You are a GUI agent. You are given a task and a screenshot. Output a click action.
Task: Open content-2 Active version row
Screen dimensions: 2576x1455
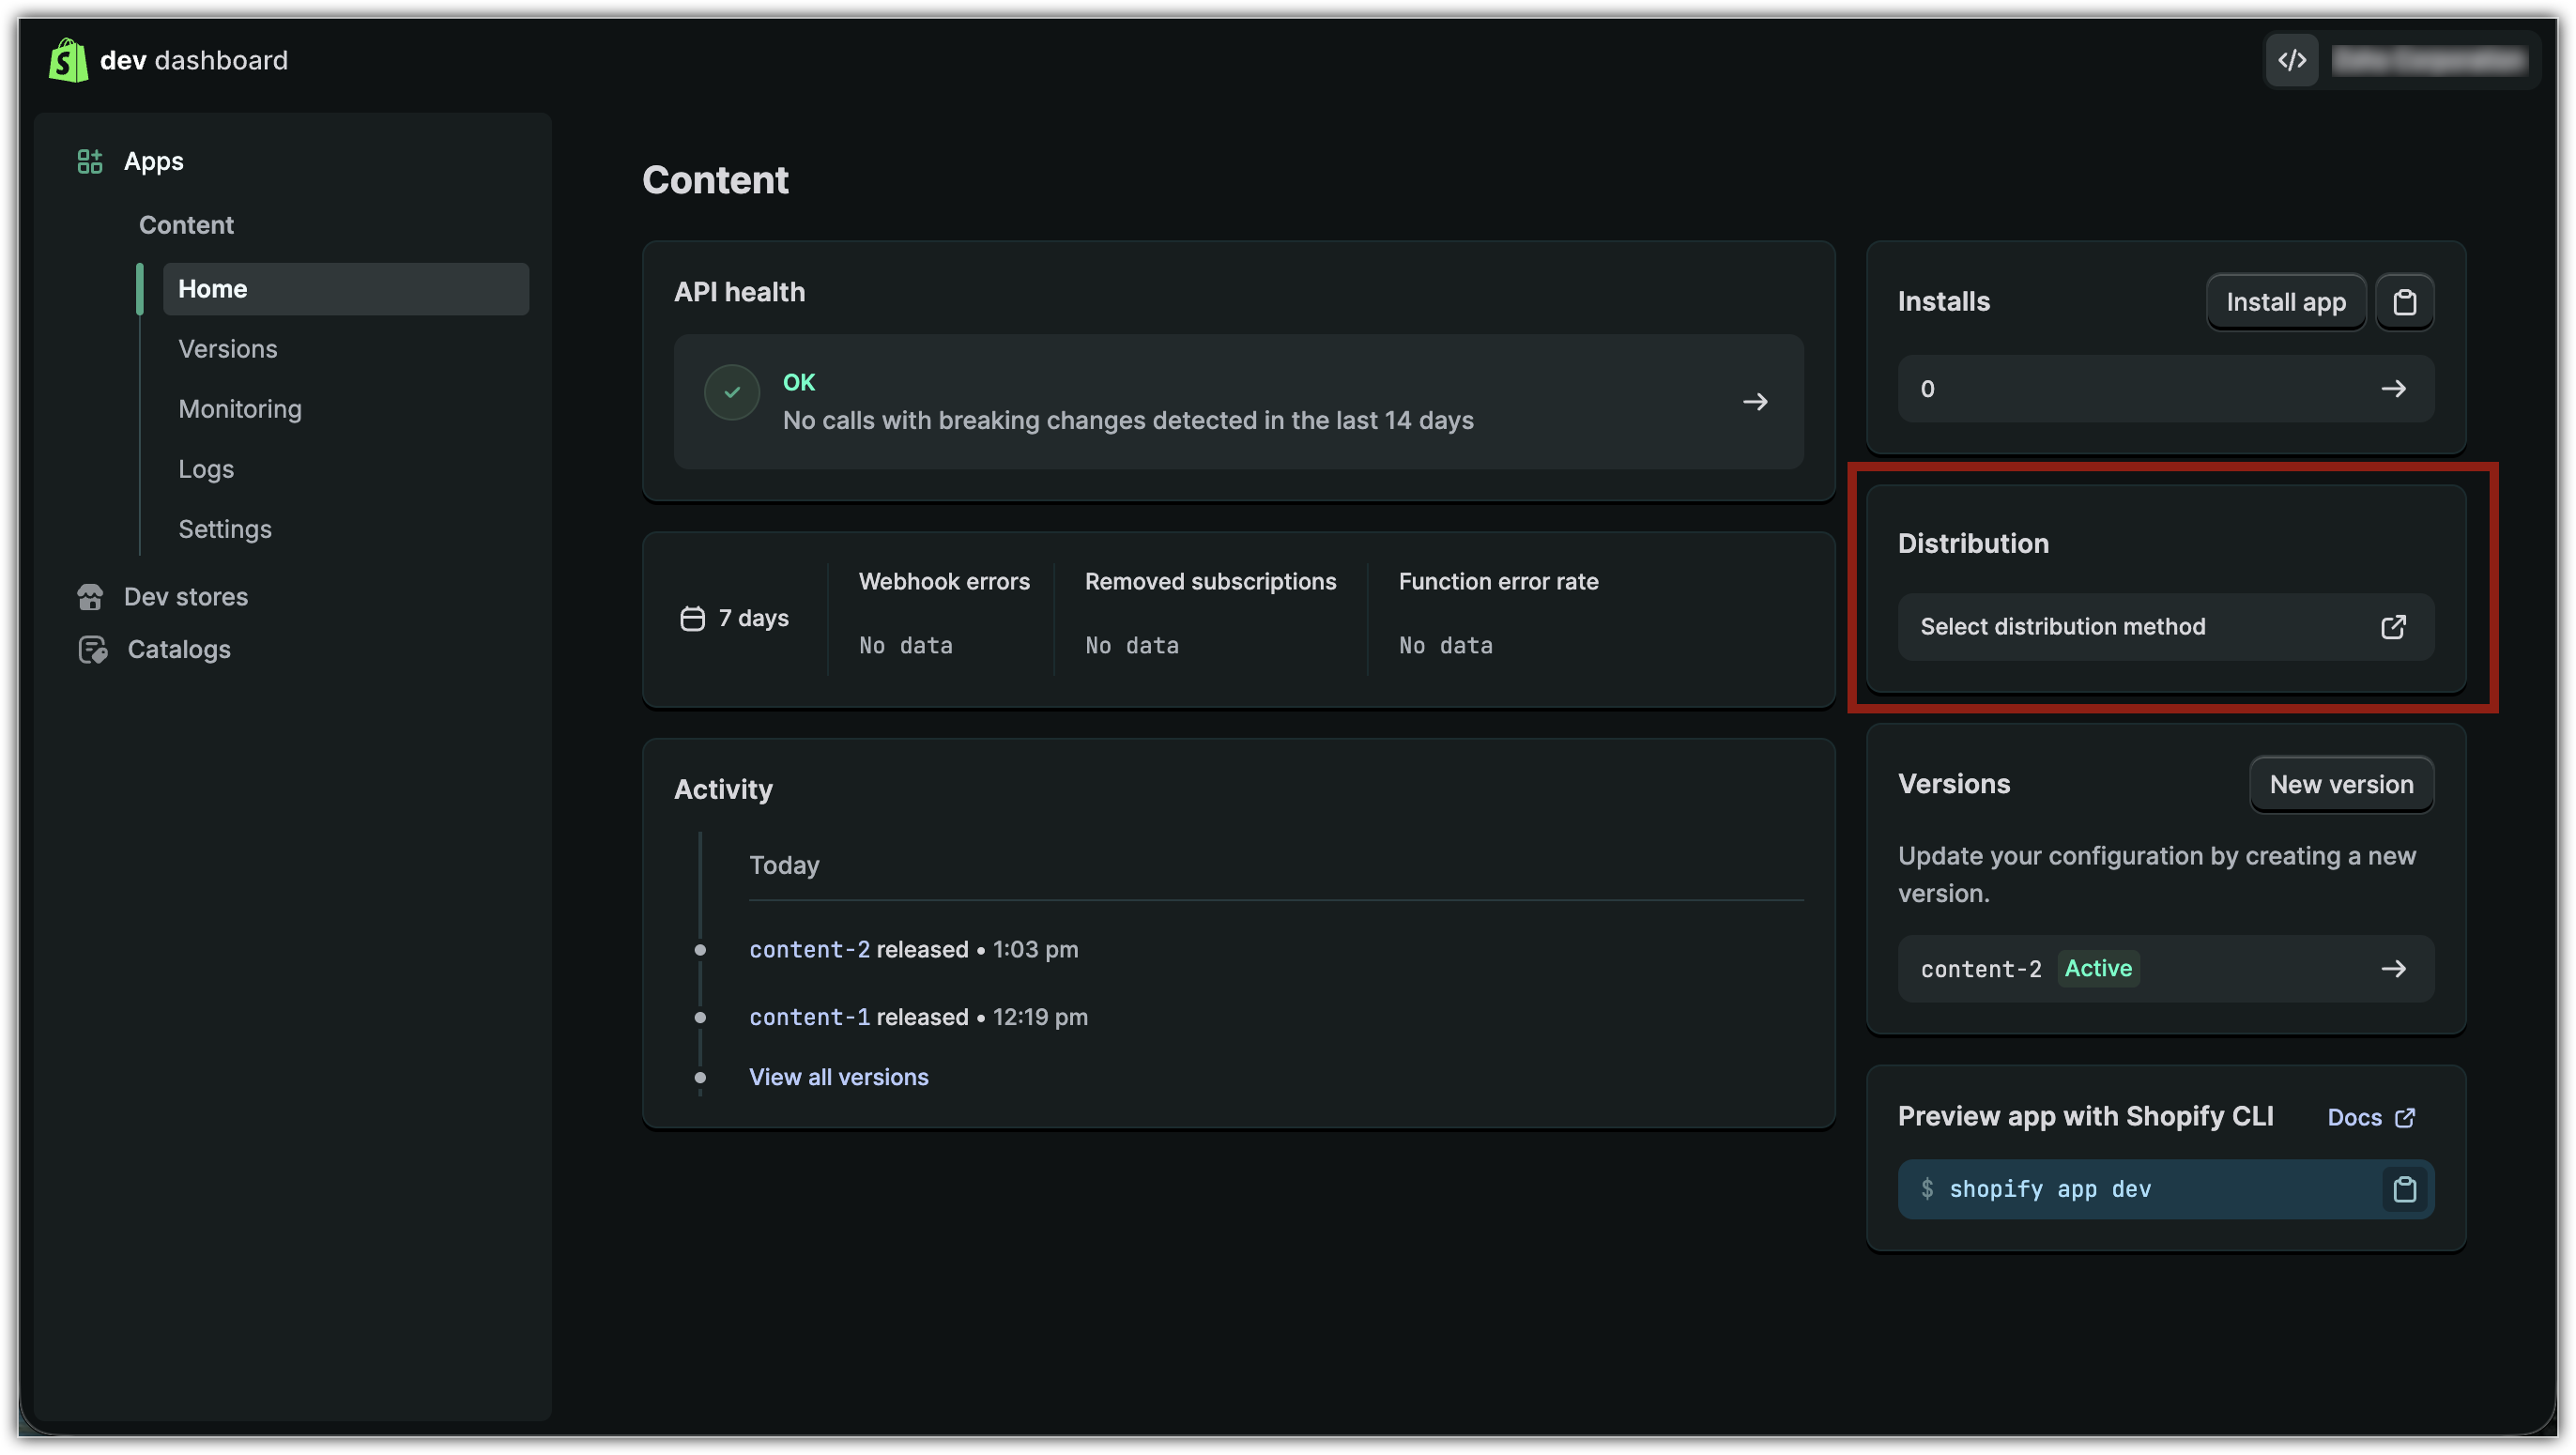point(2165,968)
